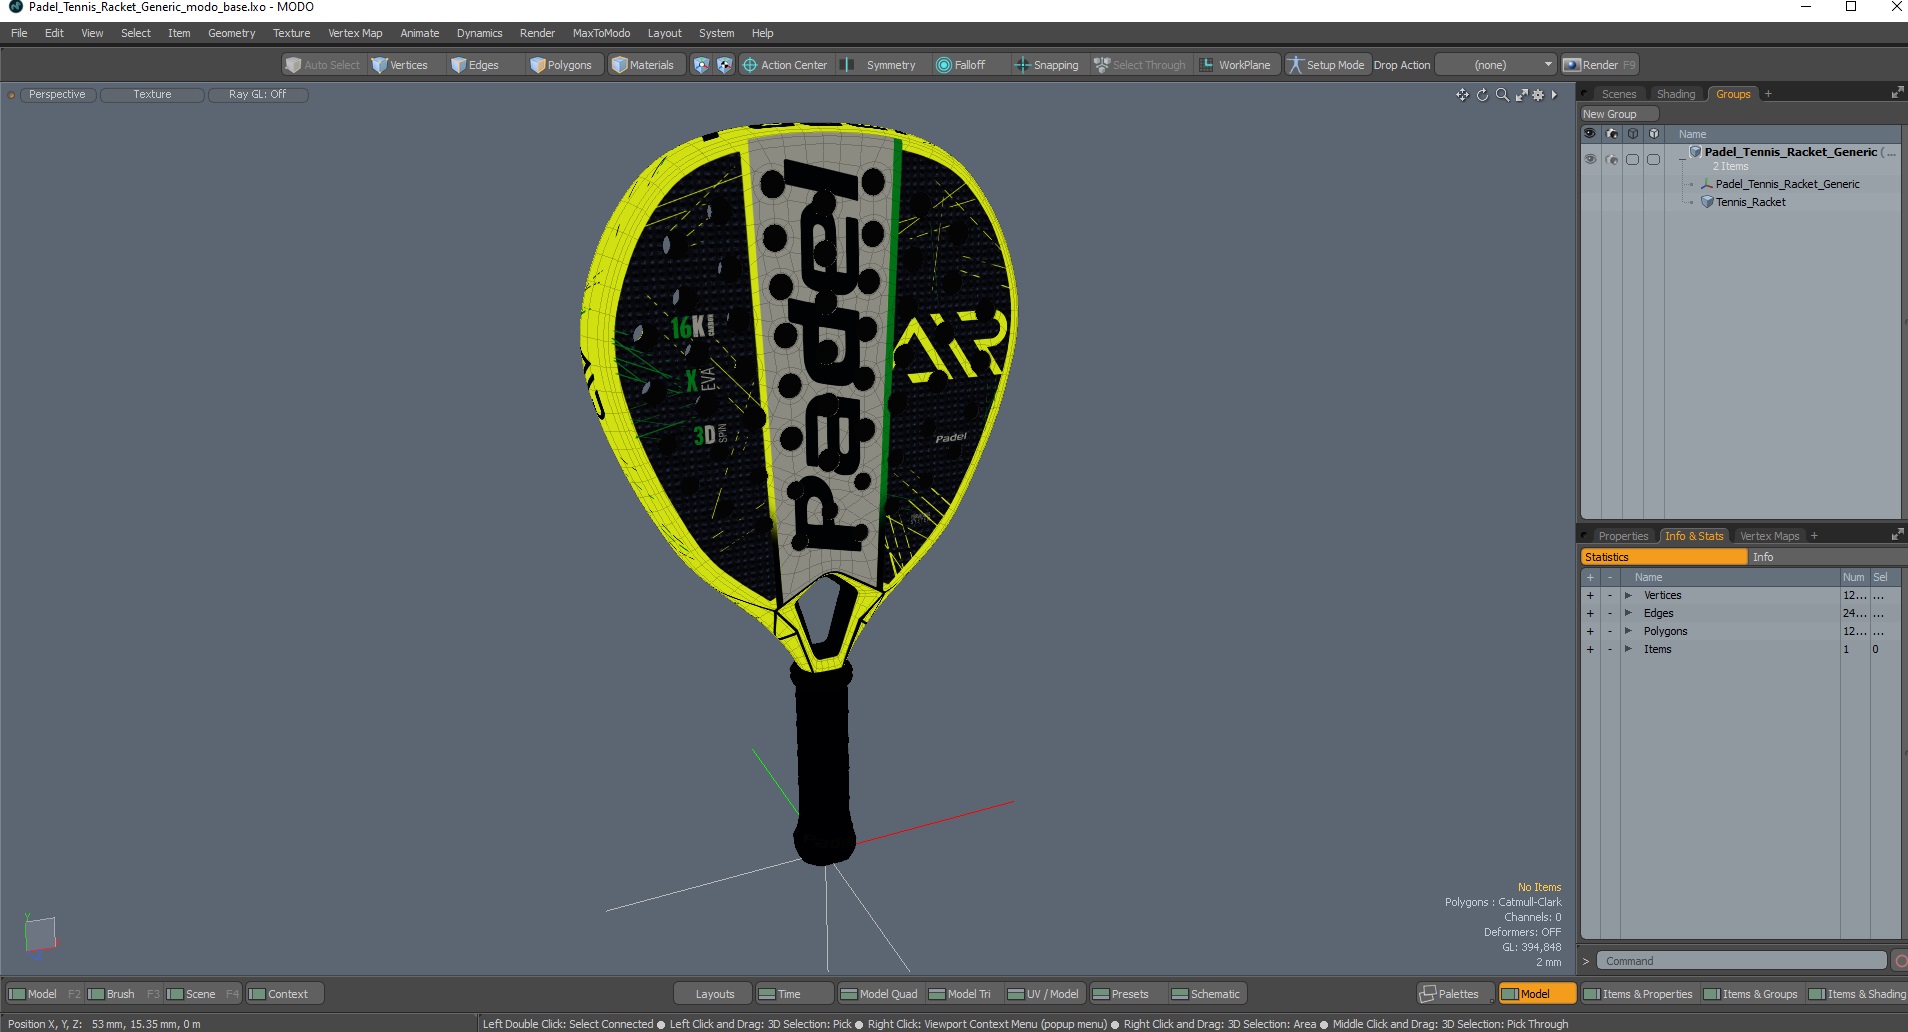Open the MaxToModo menu

601,33
